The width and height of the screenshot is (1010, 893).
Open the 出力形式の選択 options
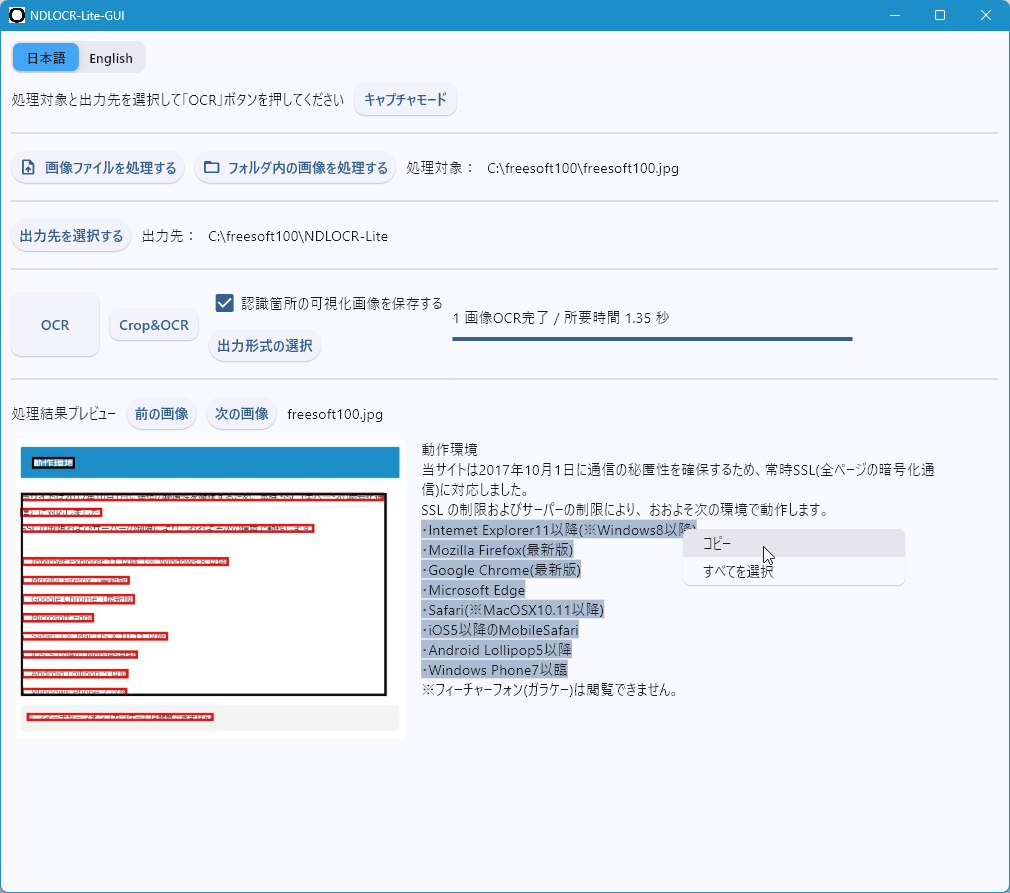coord(265,346)
